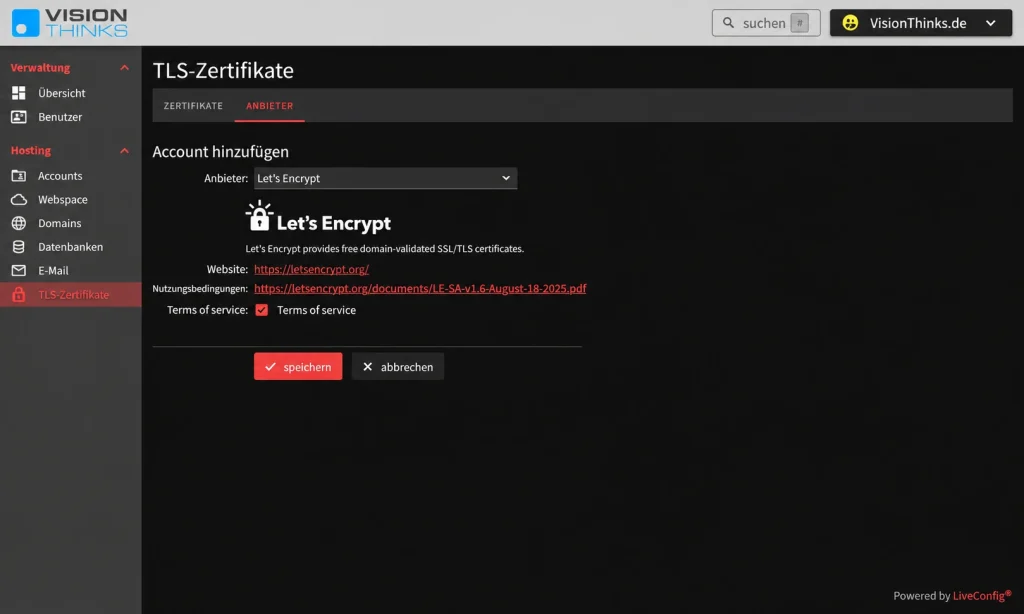The height and width of the screenshot is (614, 1024).
Task: Focus the suchen search field
Action: (766, 23)
